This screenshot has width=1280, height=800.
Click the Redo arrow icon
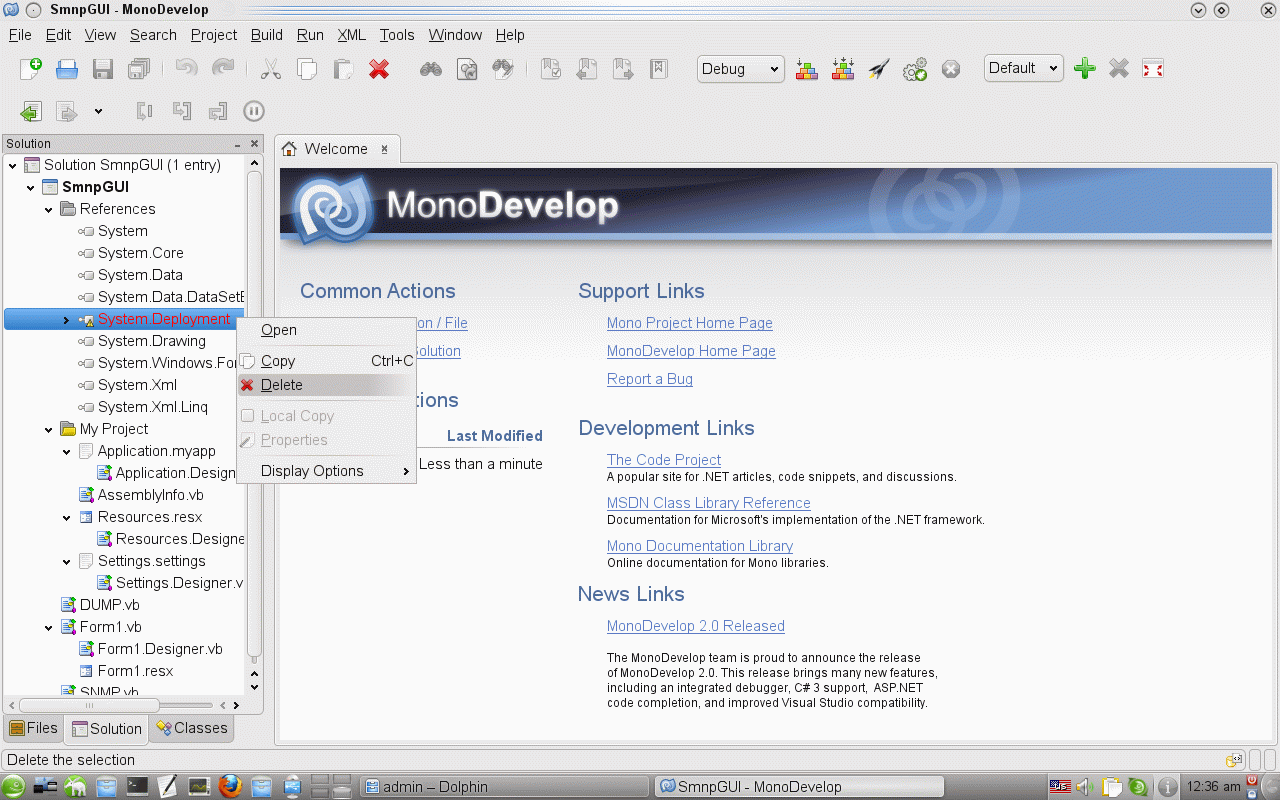[223, 69]
